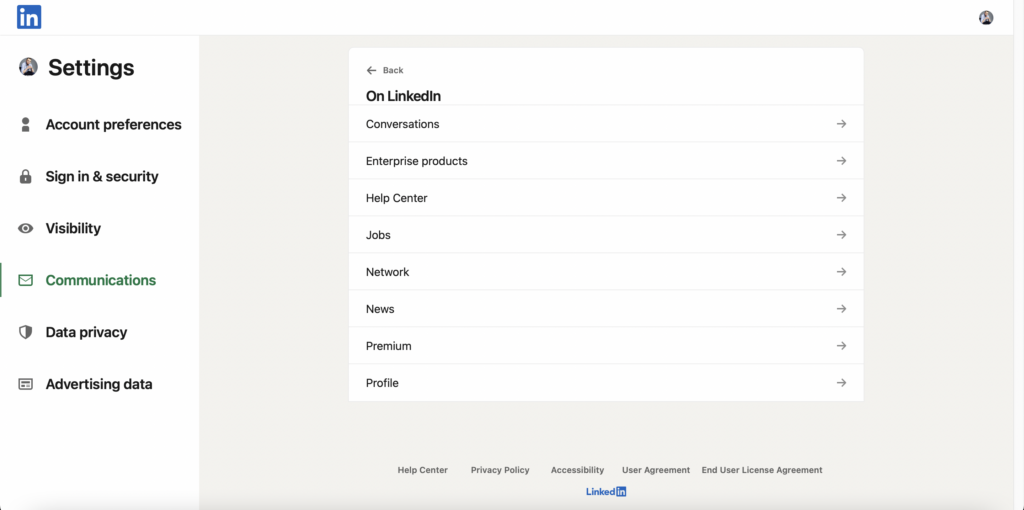Open Privacy Policy footer link
The height and width of the screenshot is (510, 1024).
coord(500,470)
